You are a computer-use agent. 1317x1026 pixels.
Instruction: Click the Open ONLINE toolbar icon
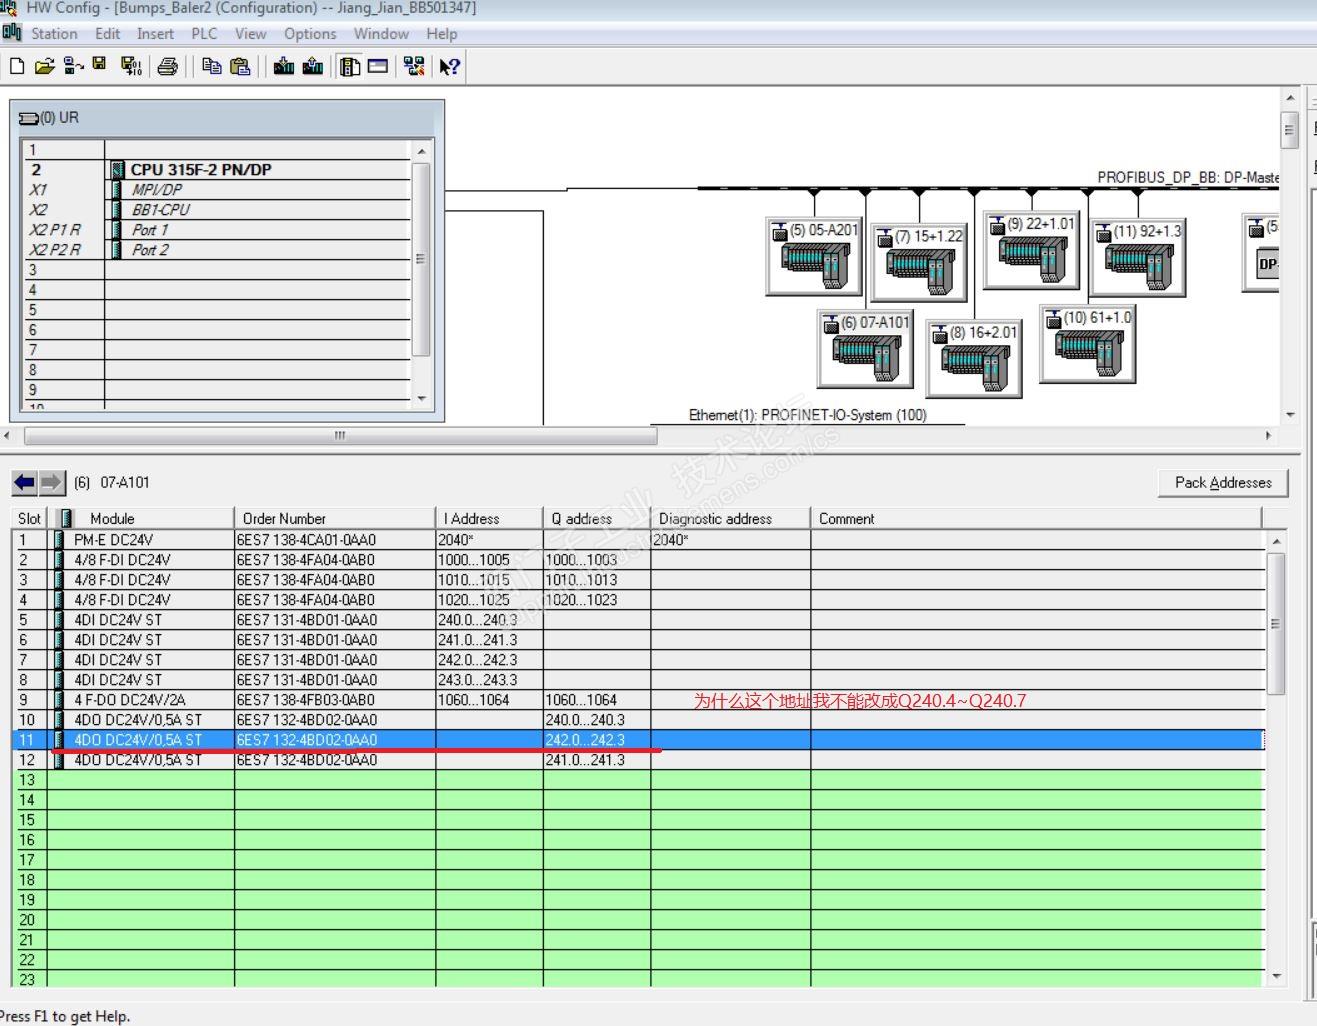coord(73,66)
